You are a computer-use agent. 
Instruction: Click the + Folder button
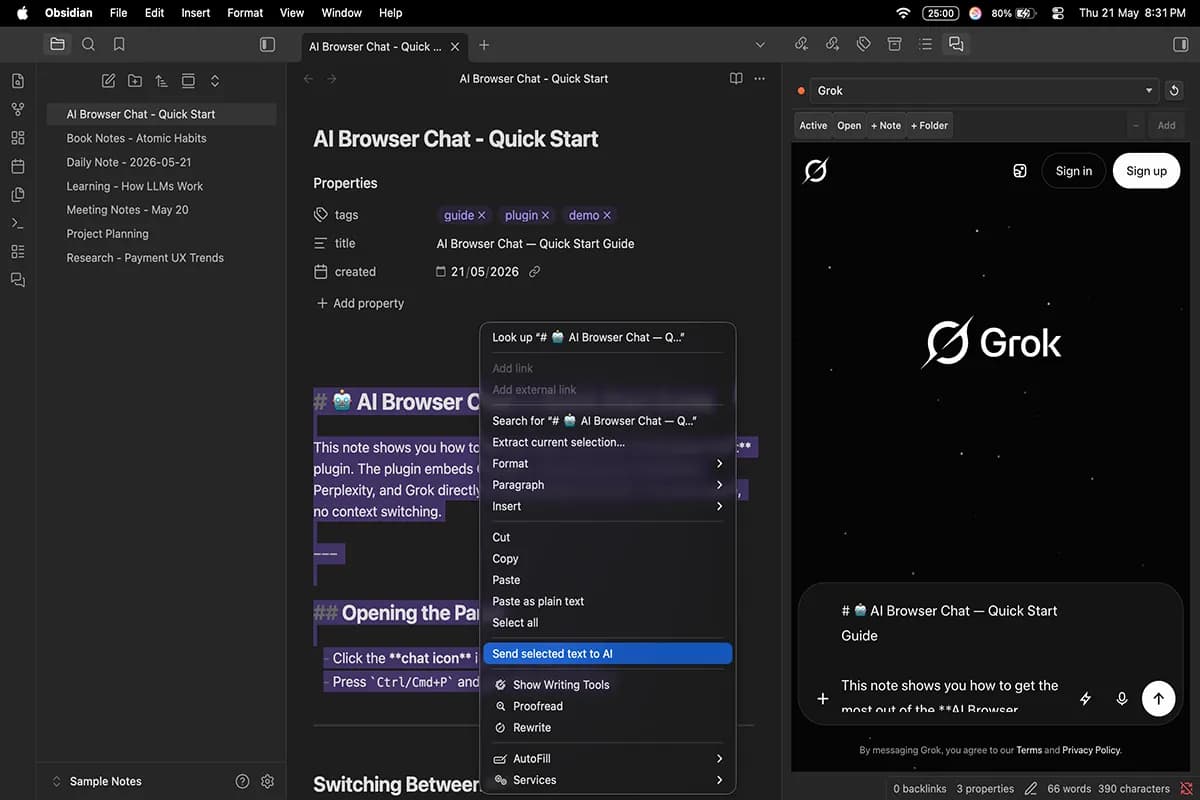(929, 125)
